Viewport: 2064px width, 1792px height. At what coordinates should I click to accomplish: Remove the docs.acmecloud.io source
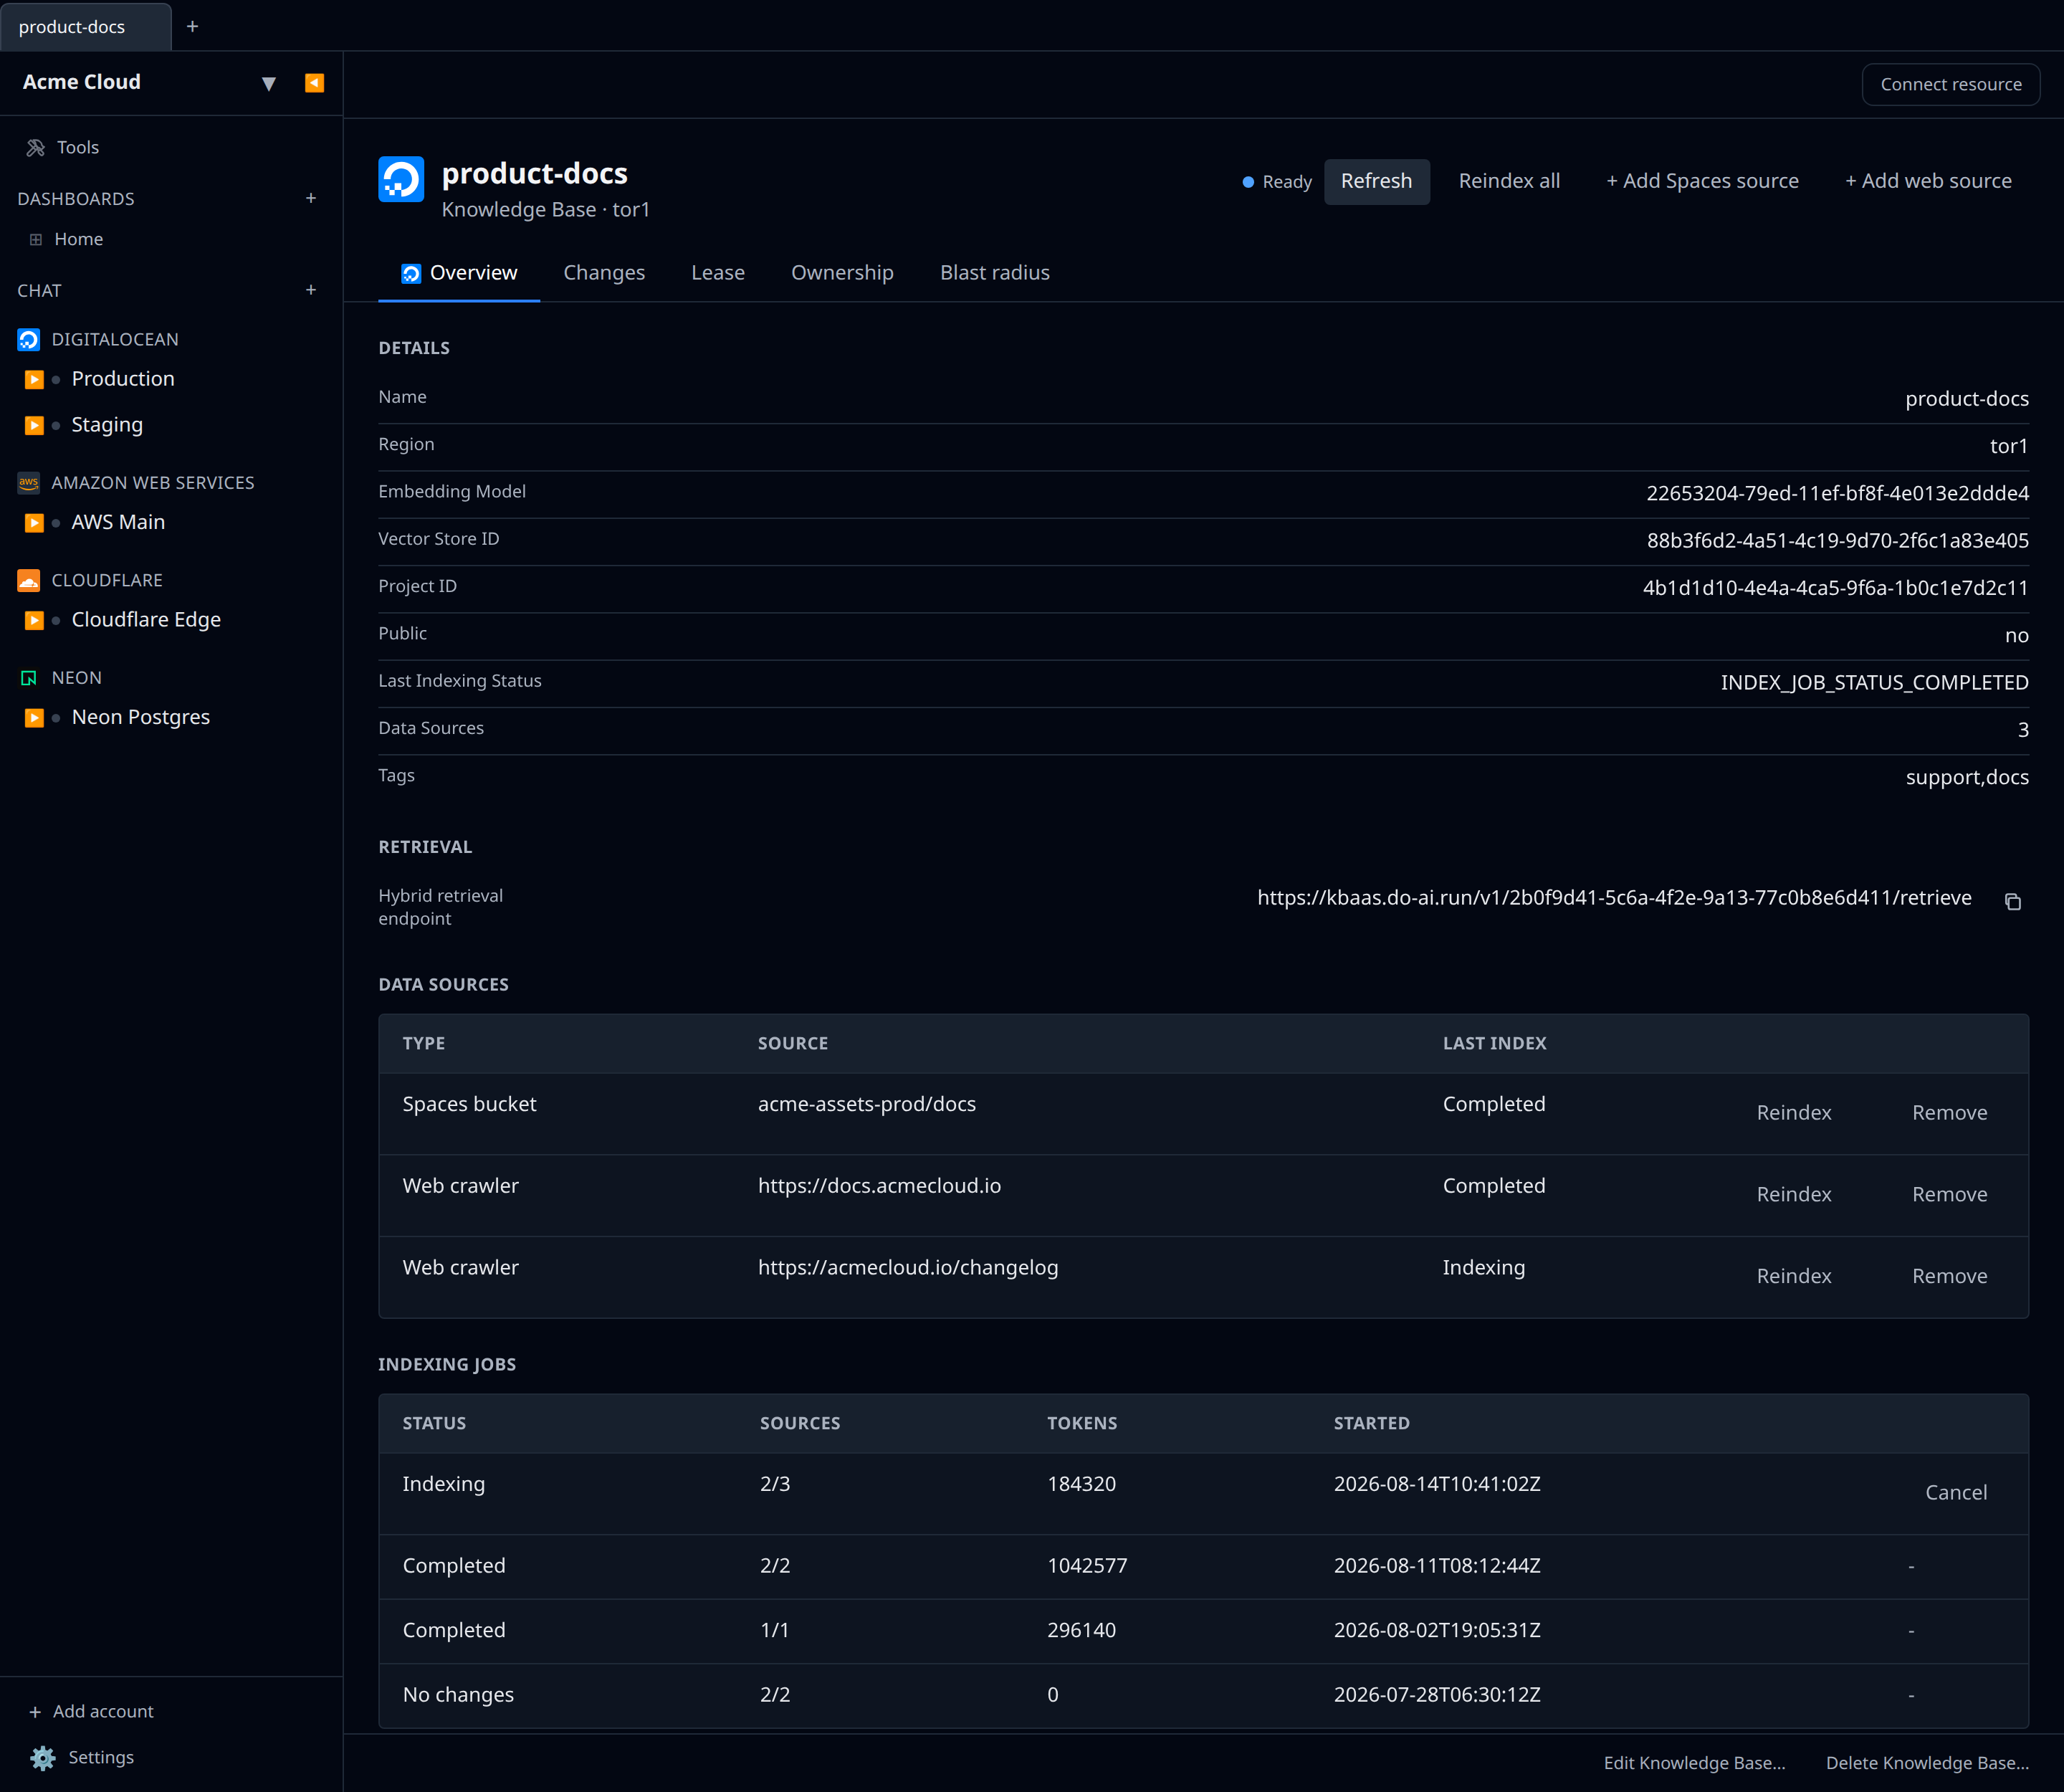(1949, 1195)
